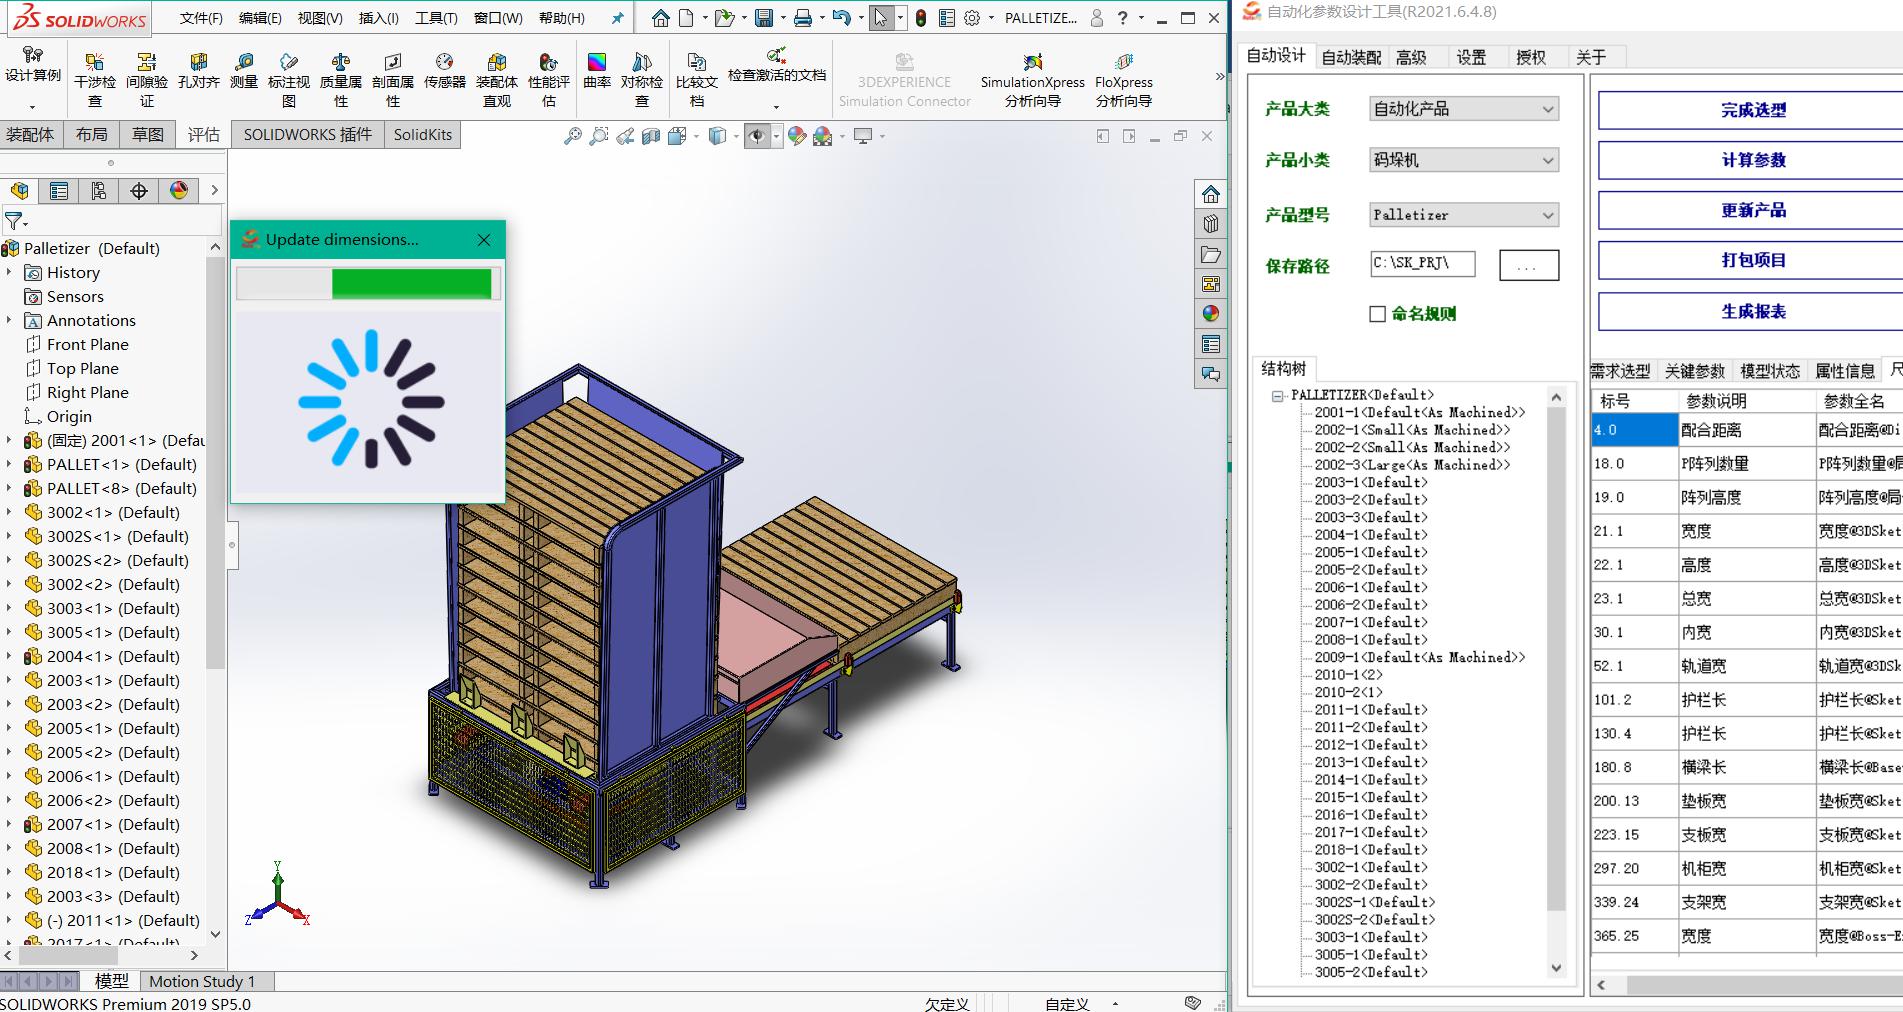The height and width of the screenshot is (1012, 1903).
Task: Collapse the PALLETIZER structure tree node
Action: [x=1276, y=395]
